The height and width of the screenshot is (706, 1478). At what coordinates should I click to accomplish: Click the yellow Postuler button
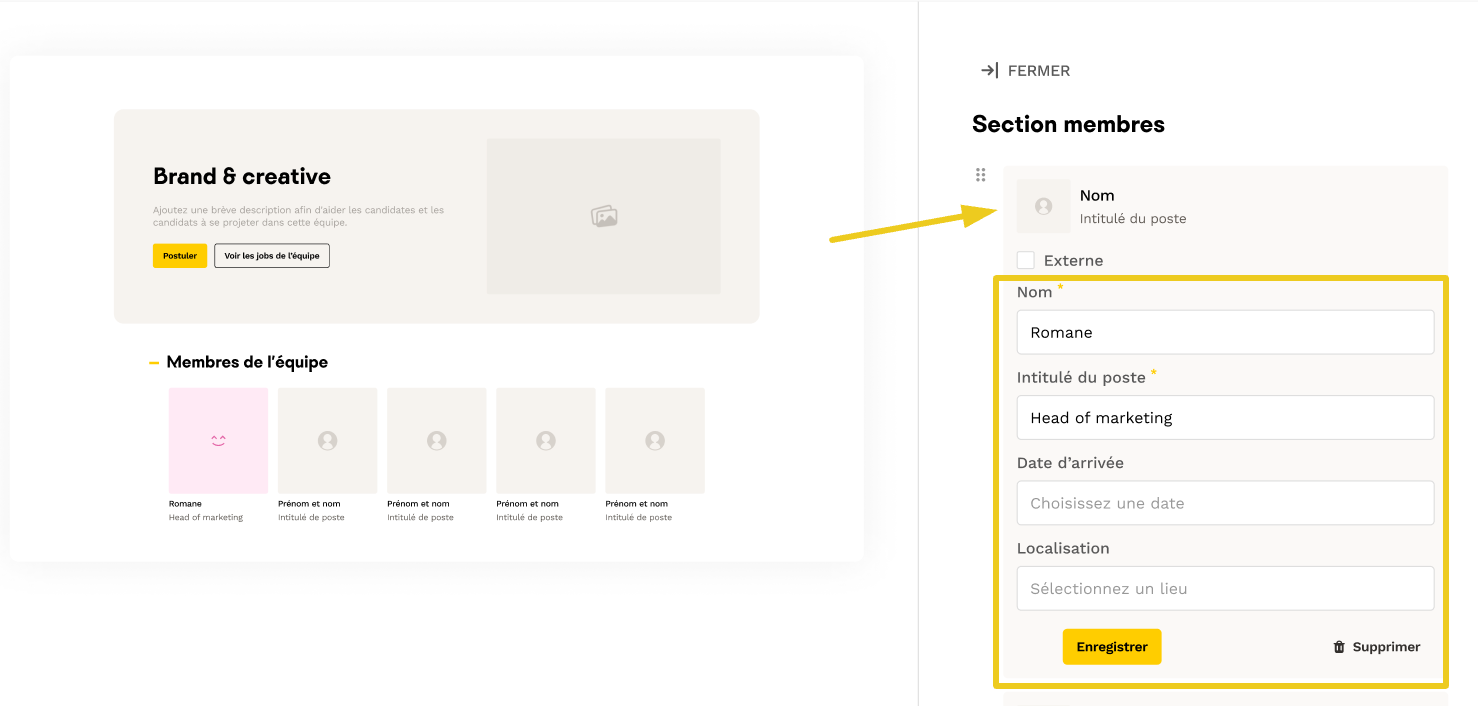coord(180,256)
